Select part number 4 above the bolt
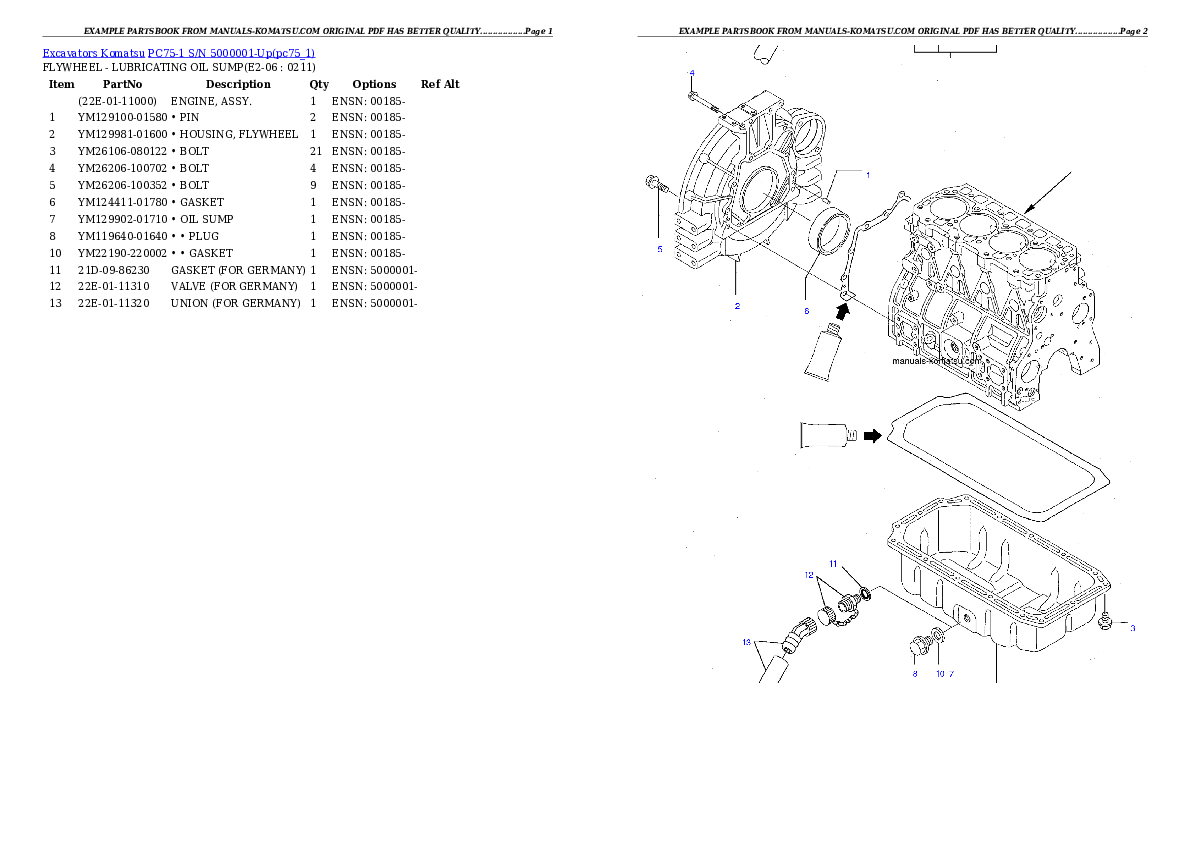Screen dimensions: 1190x842 click(x=691, y=73)
